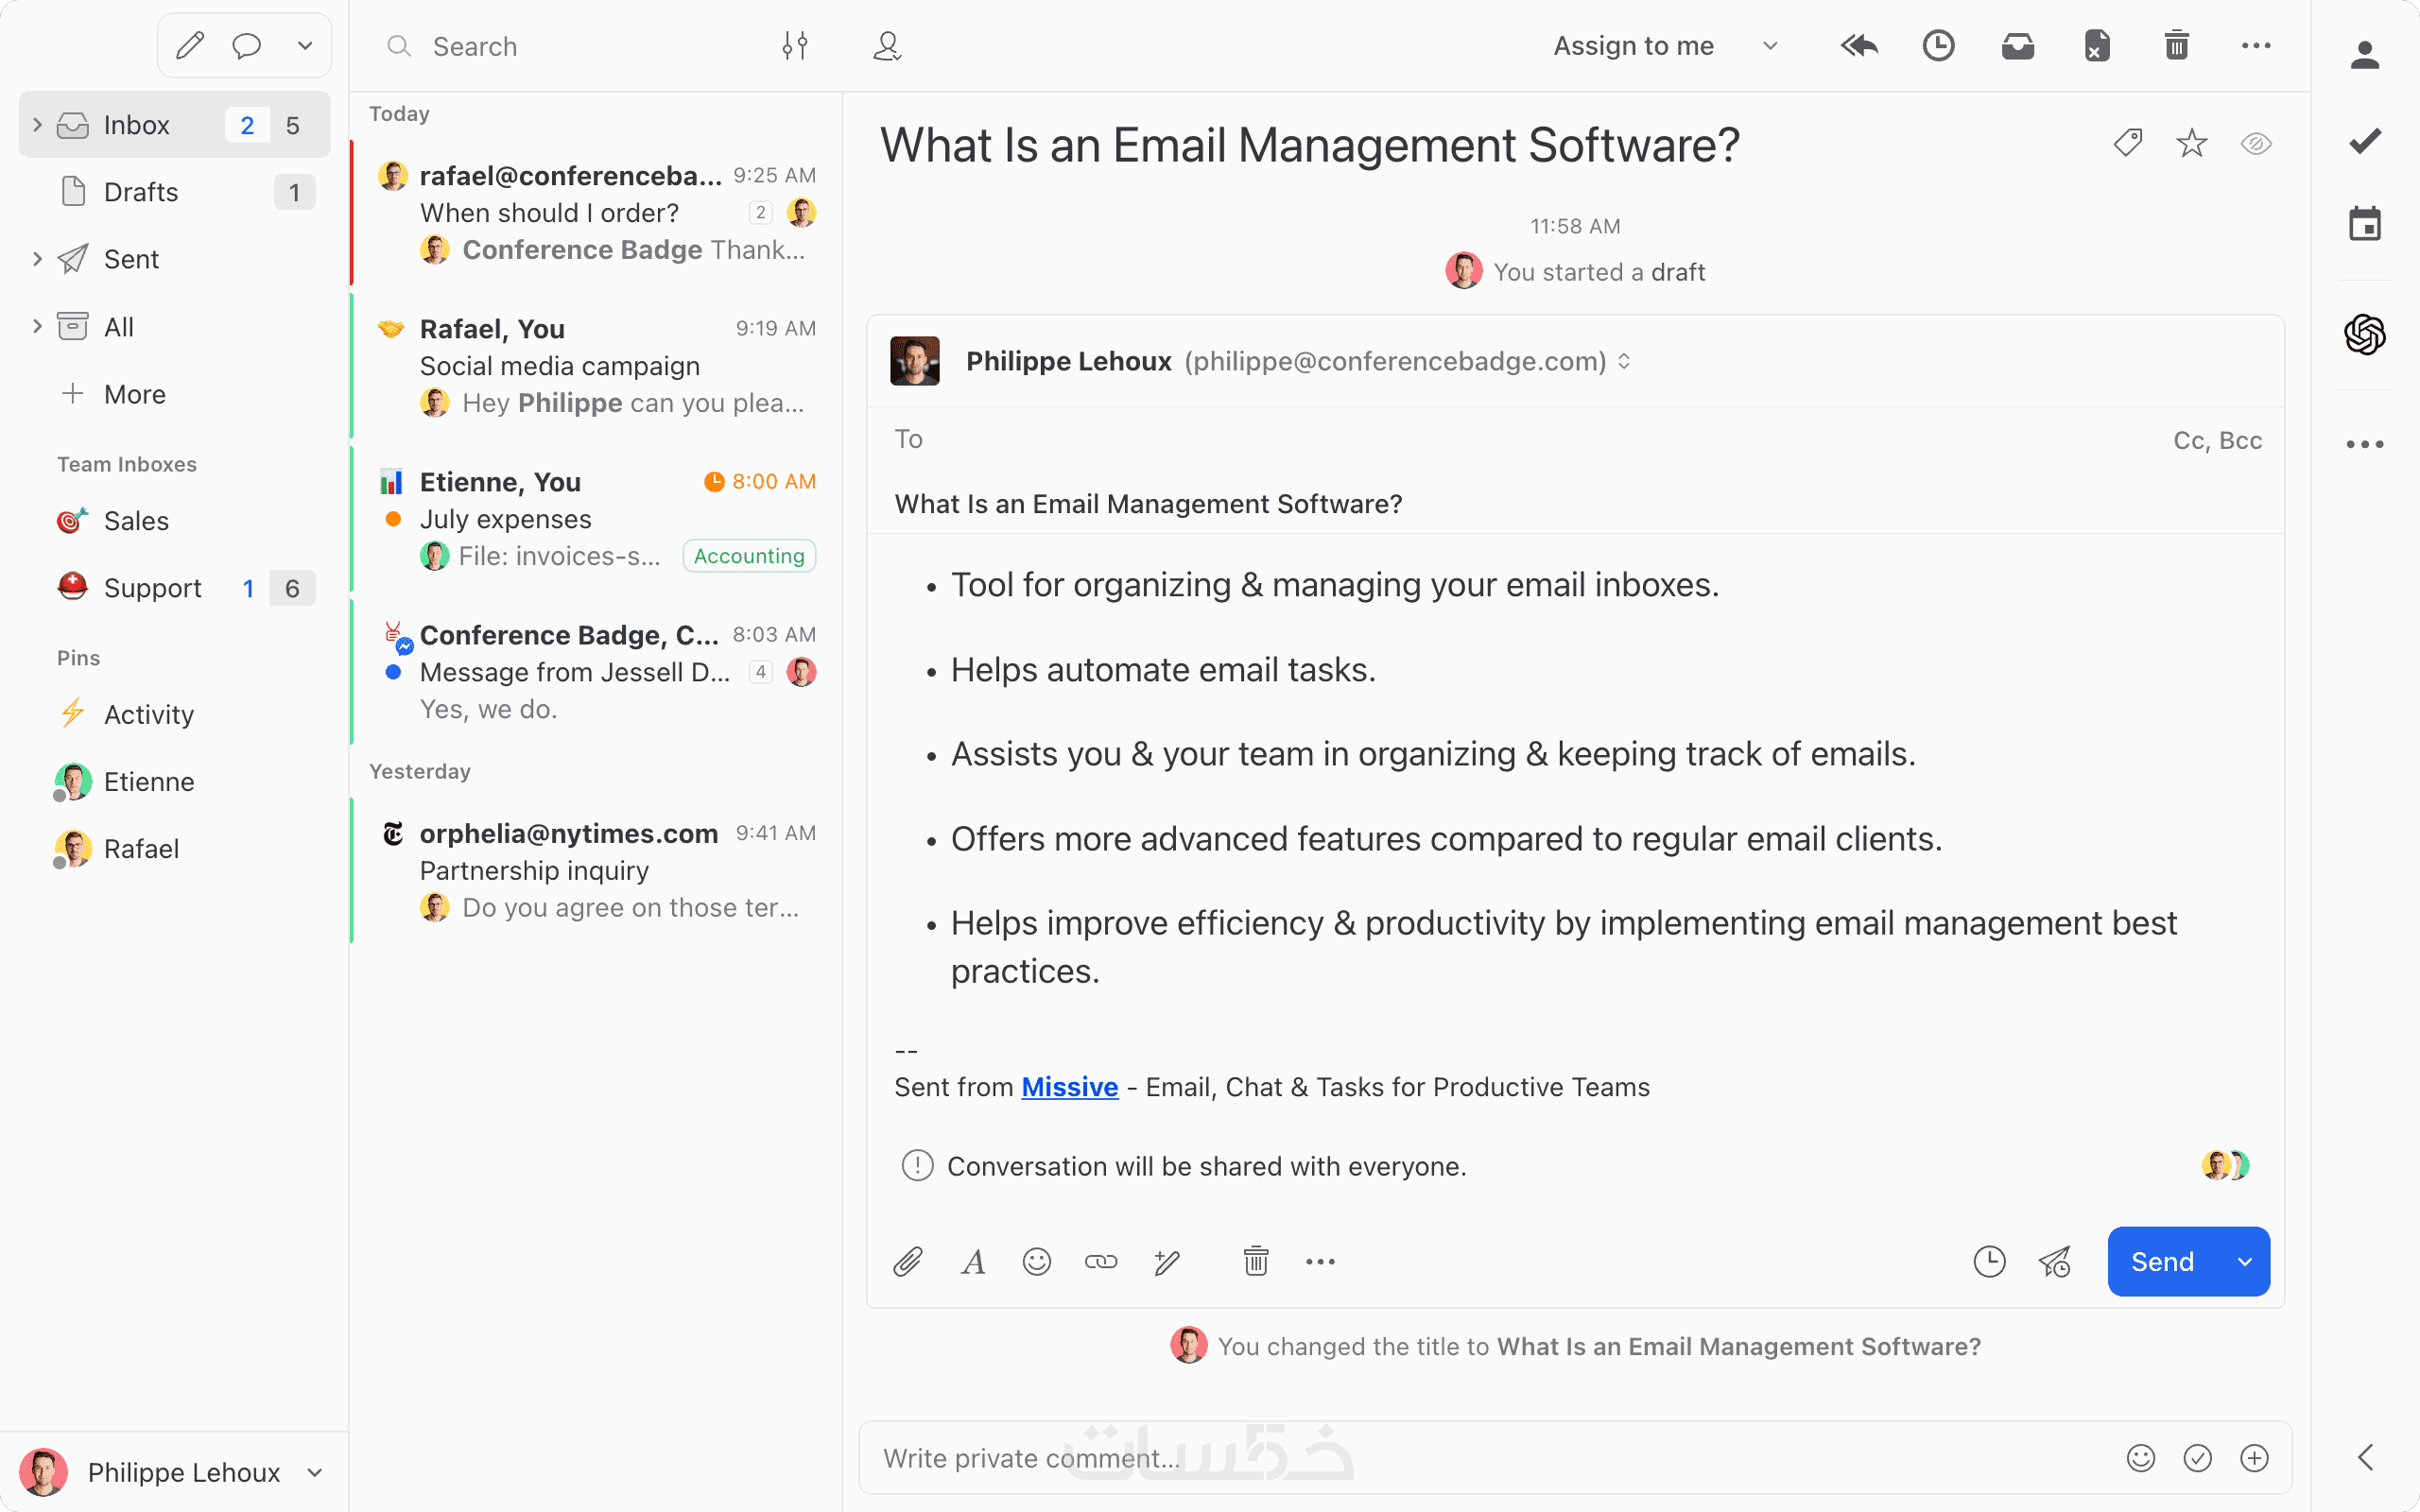Select Drafts in sidebar
2420x1512 pixels.
[x=140, y=192]
